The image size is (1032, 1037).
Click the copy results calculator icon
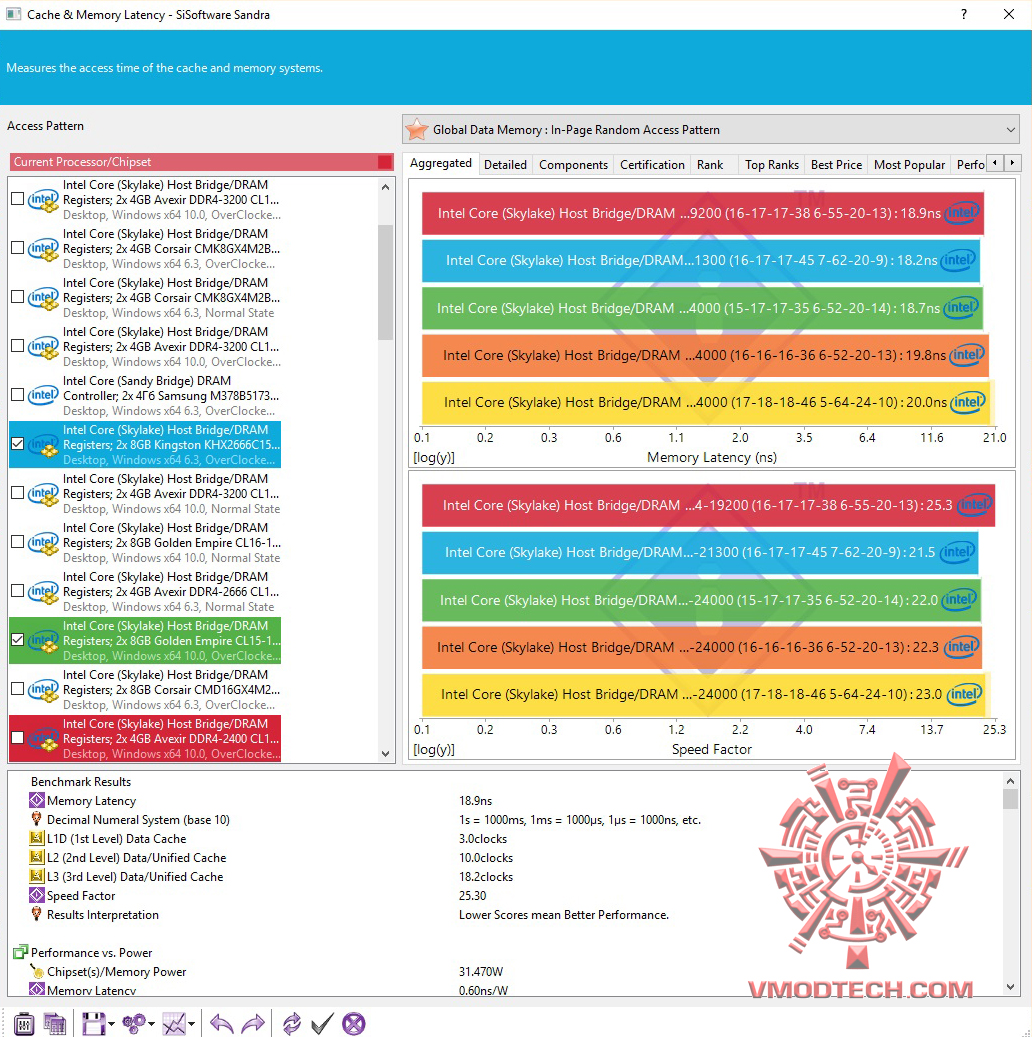pos(54,1024)
